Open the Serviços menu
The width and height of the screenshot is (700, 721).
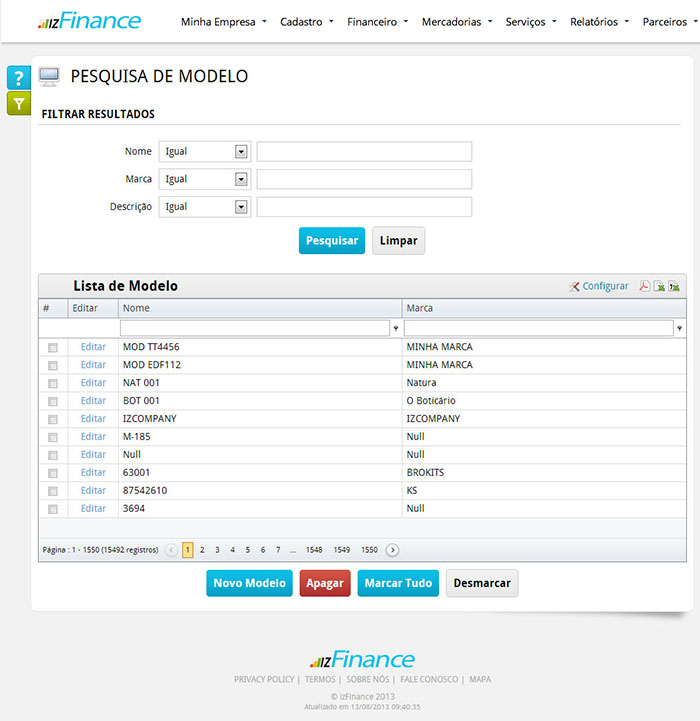tap(531, 22)
